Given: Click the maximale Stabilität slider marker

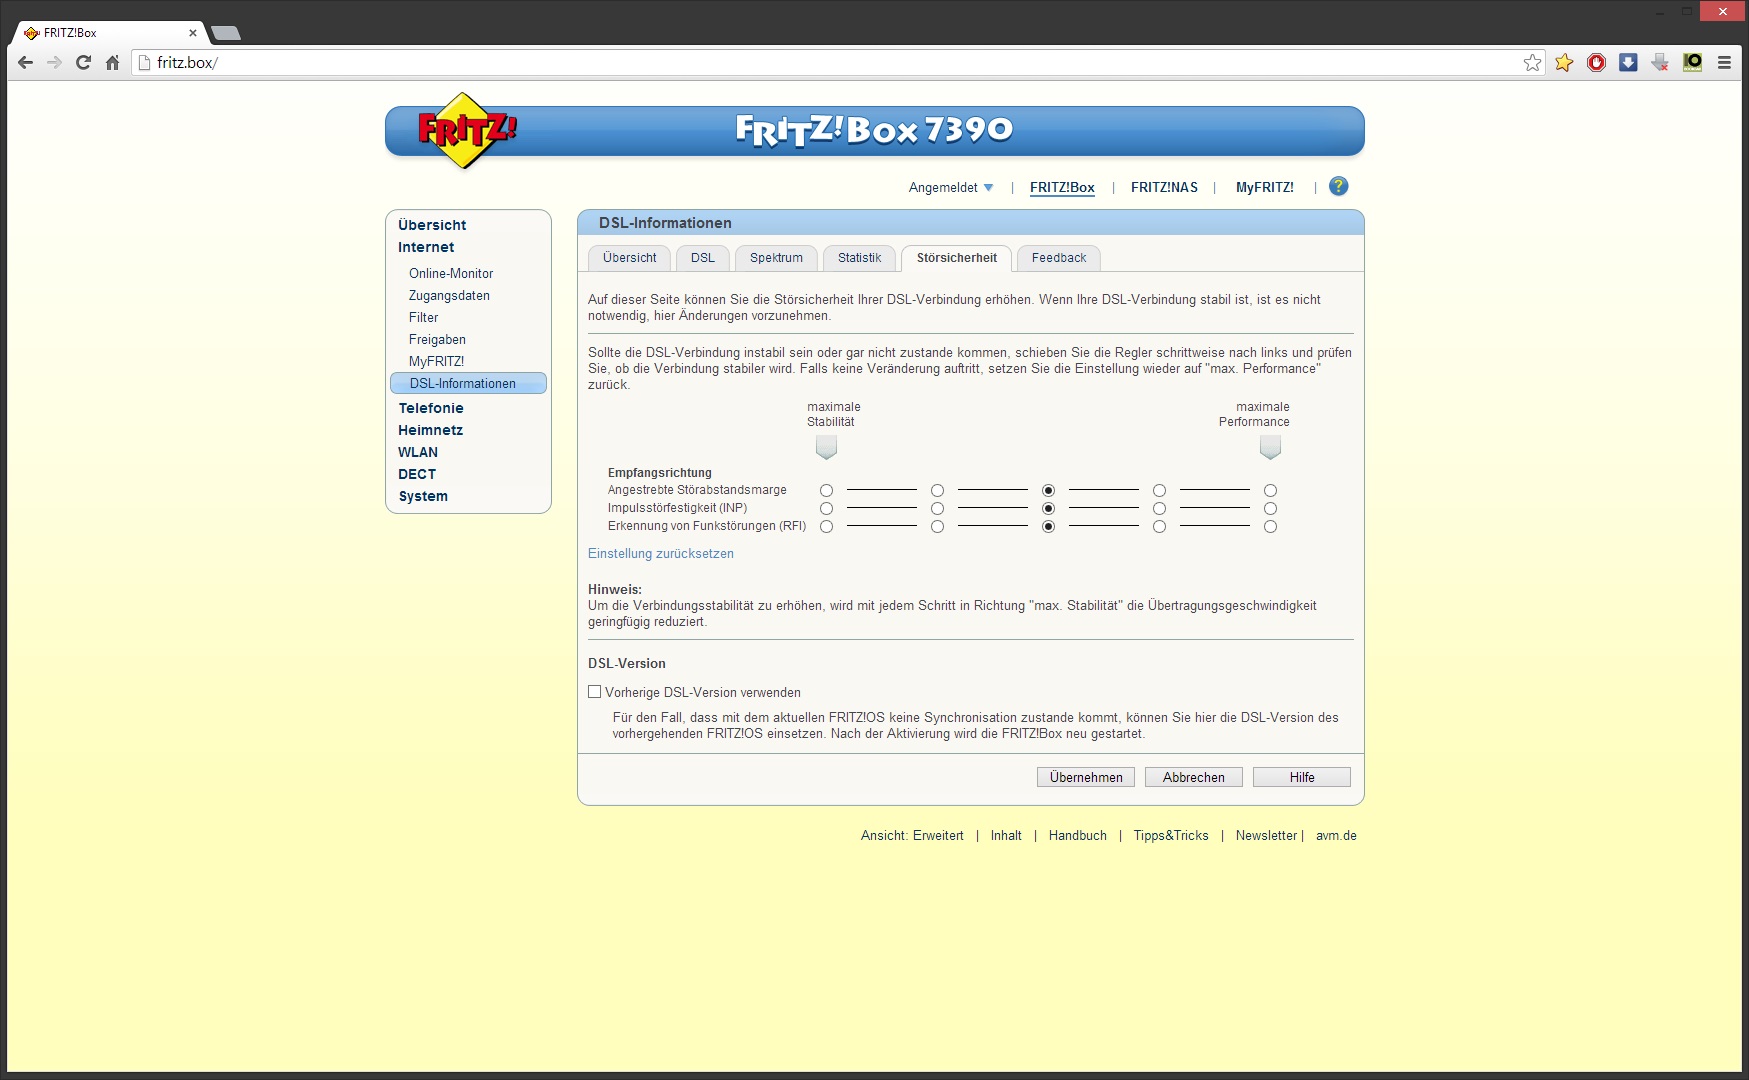Looking at the screenshot, I should click(826, 447).
